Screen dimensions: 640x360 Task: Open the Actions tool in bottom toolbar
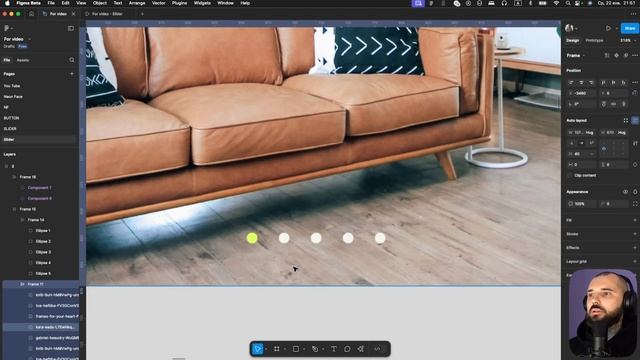pos(361,349)
